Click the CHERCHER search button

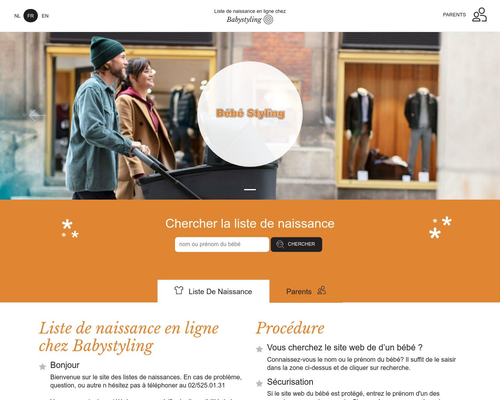click(296, 244)
